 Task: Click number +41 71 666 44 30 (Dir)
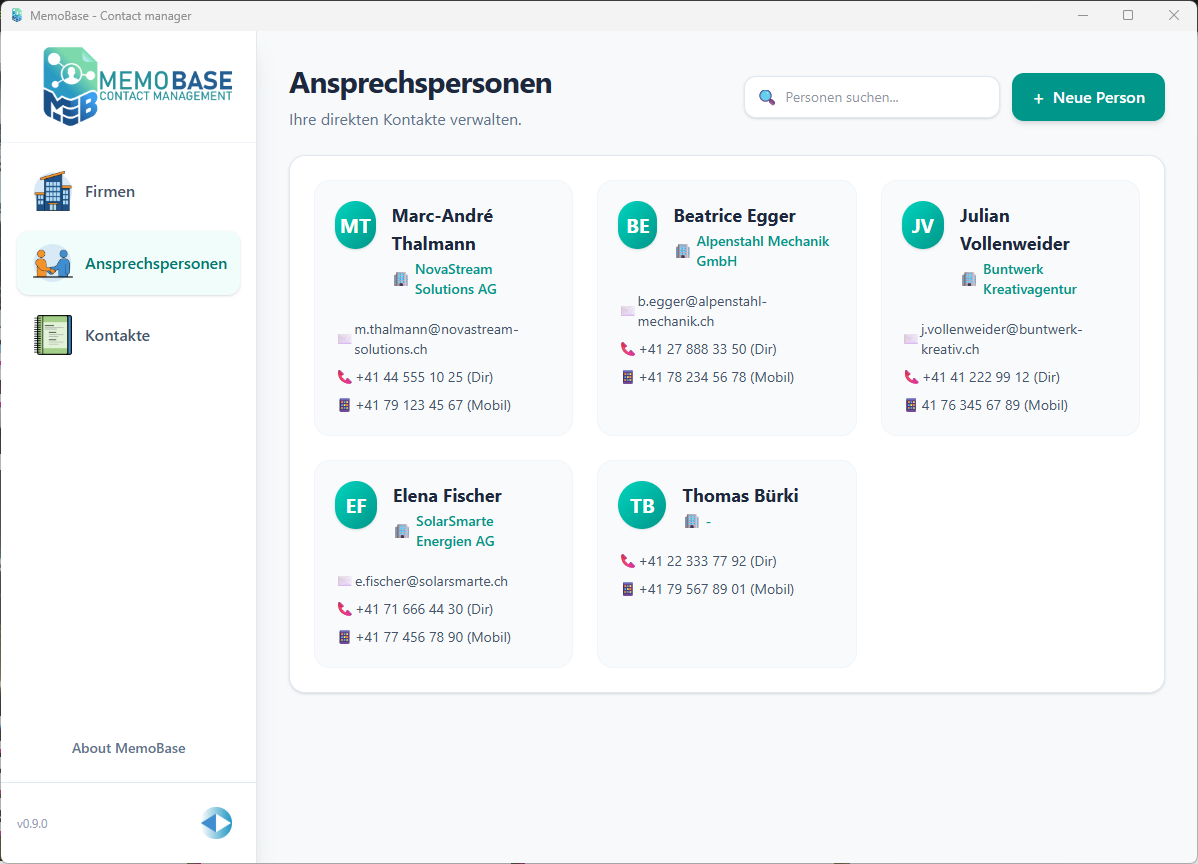pos(425,609)
